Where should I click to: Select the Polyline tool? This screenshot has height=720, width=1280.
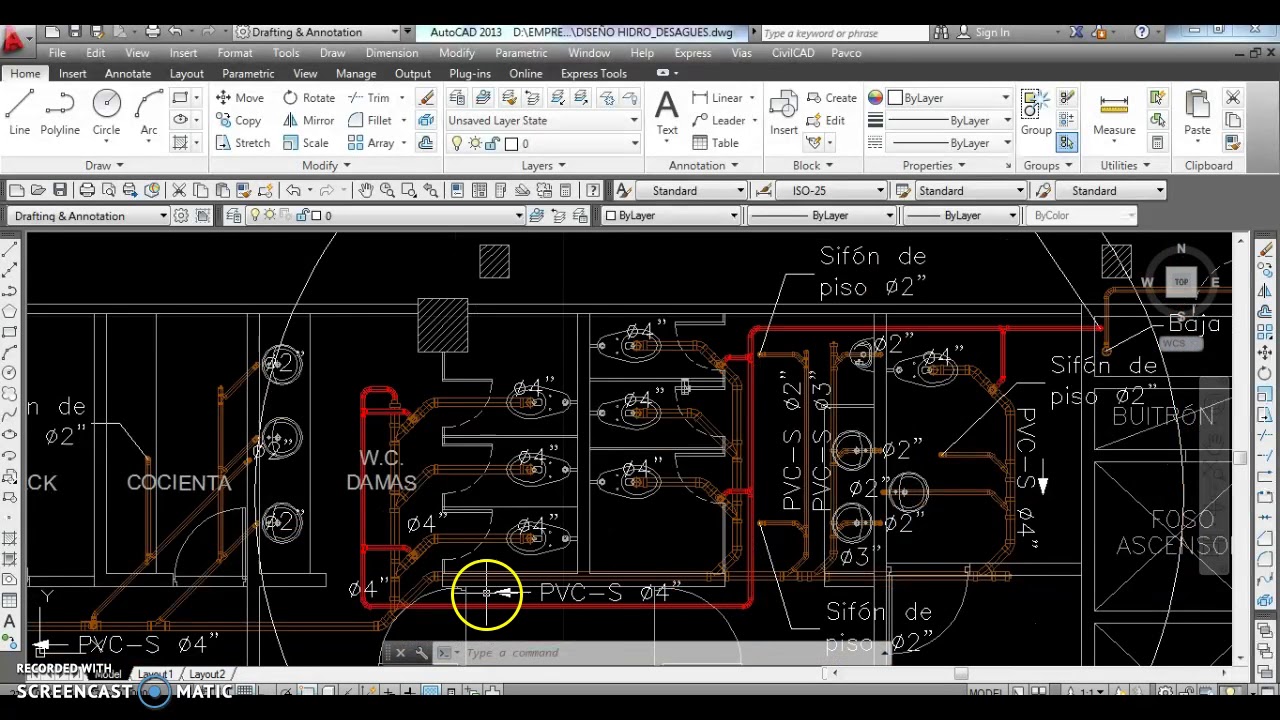60,112
